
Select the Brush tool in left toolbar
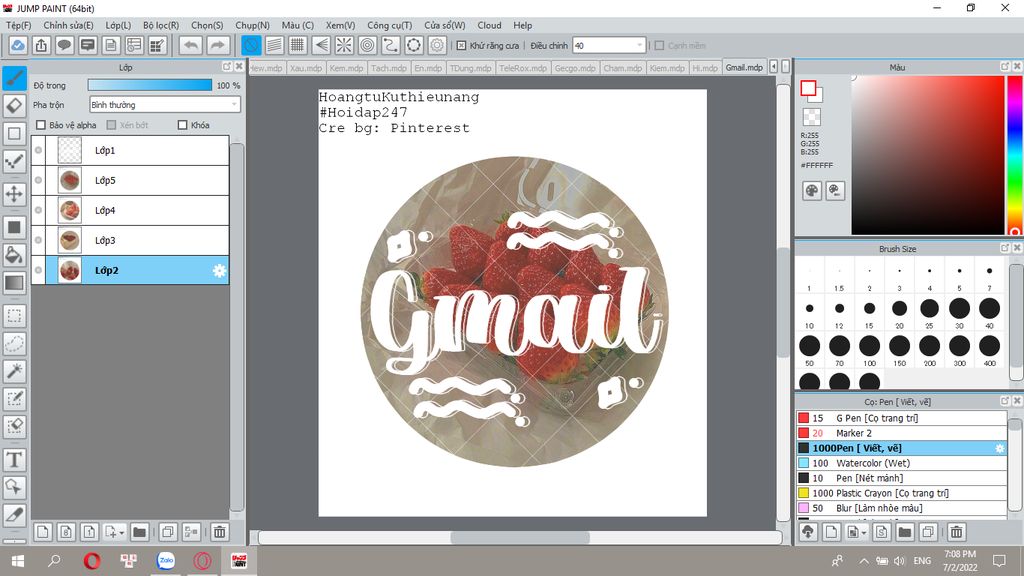pyautogui.click(x=14, y=78)
